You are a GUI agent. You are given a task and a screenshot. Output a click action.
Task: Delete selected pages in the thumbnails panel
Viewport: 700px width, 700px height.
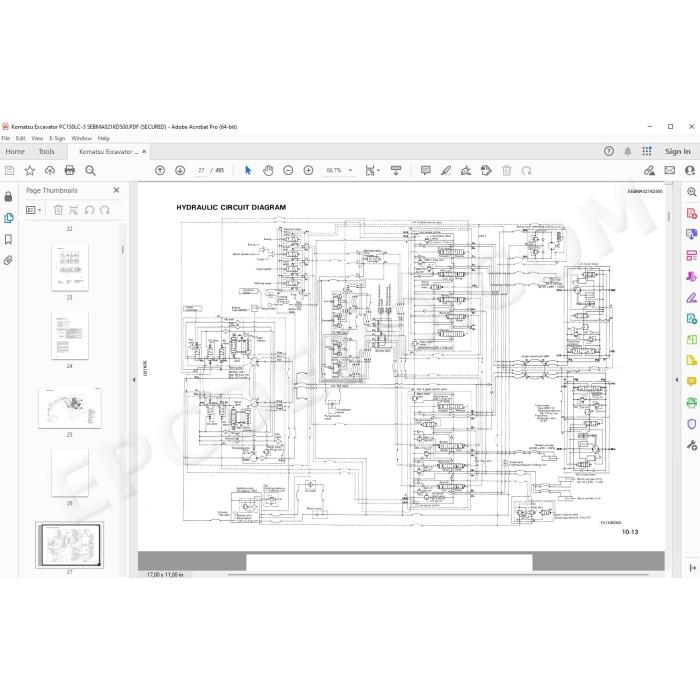click(58, 210)
